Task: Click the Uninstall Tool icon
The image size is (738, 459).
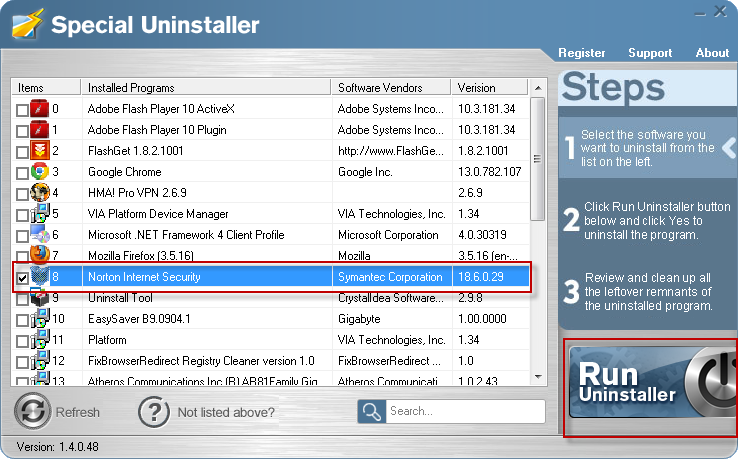Action: pos(40,297)
